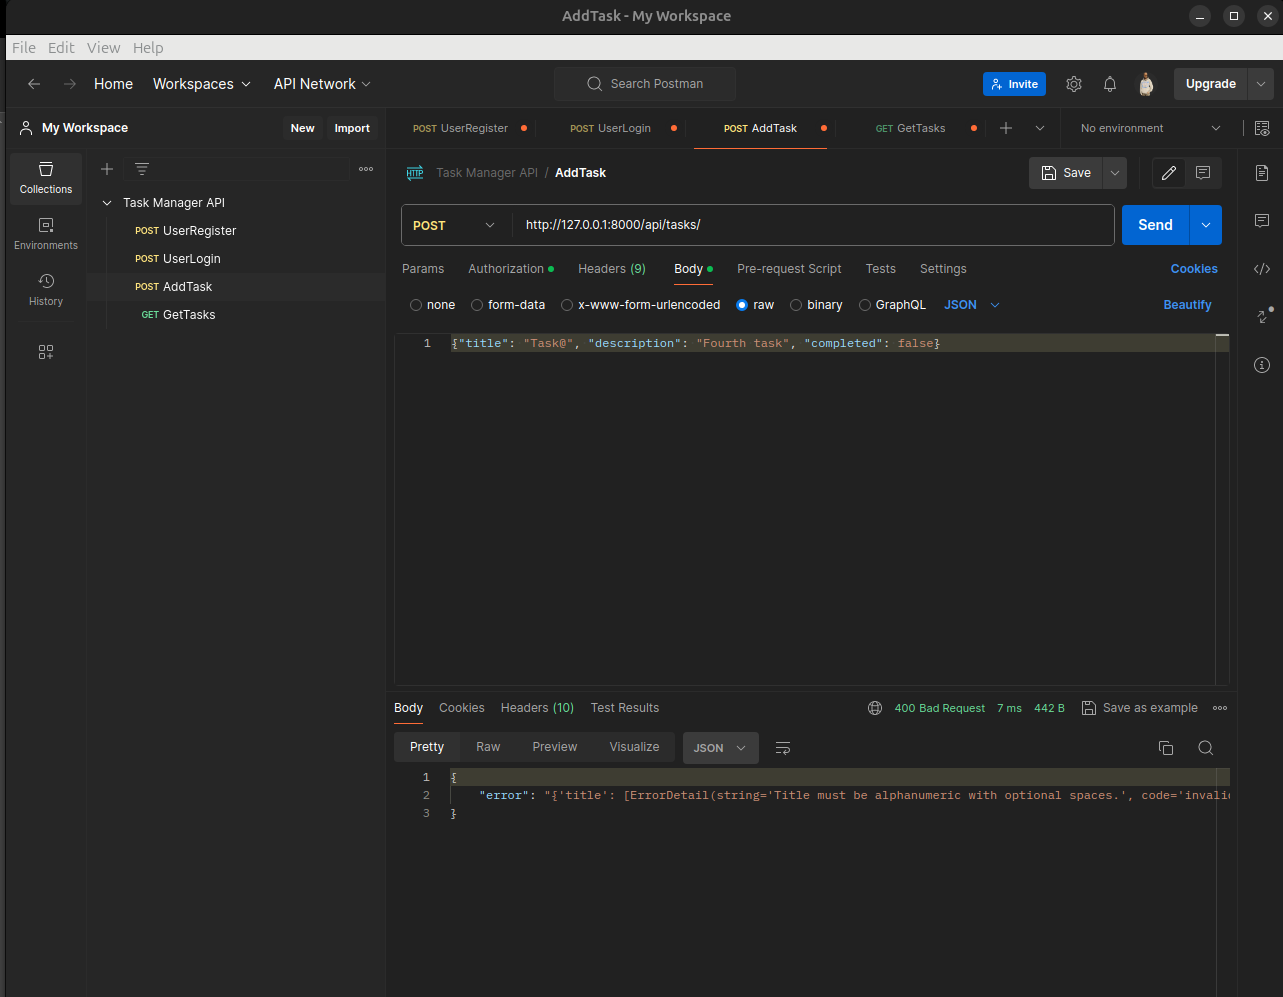The height and width of the screenshot is (997, 1283).
Task: Go forward with the right arrow
Action: (x=69, y=84)
